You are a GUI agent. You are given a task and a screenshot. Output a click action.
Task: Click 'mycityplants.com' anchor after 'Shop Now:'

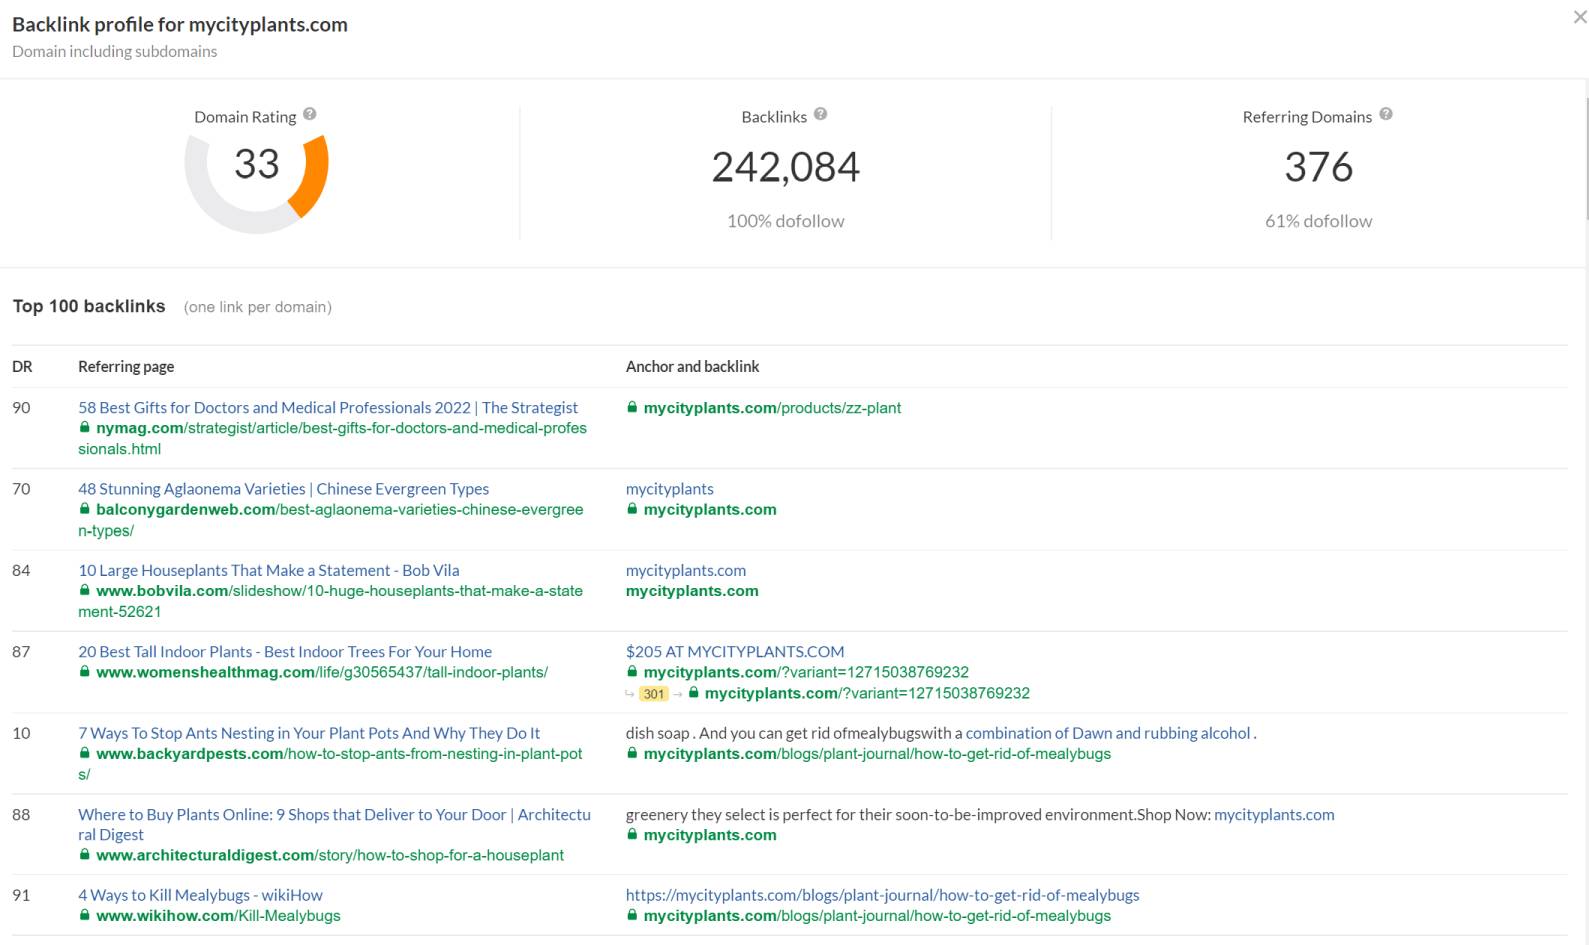(x=1274, y=814)
